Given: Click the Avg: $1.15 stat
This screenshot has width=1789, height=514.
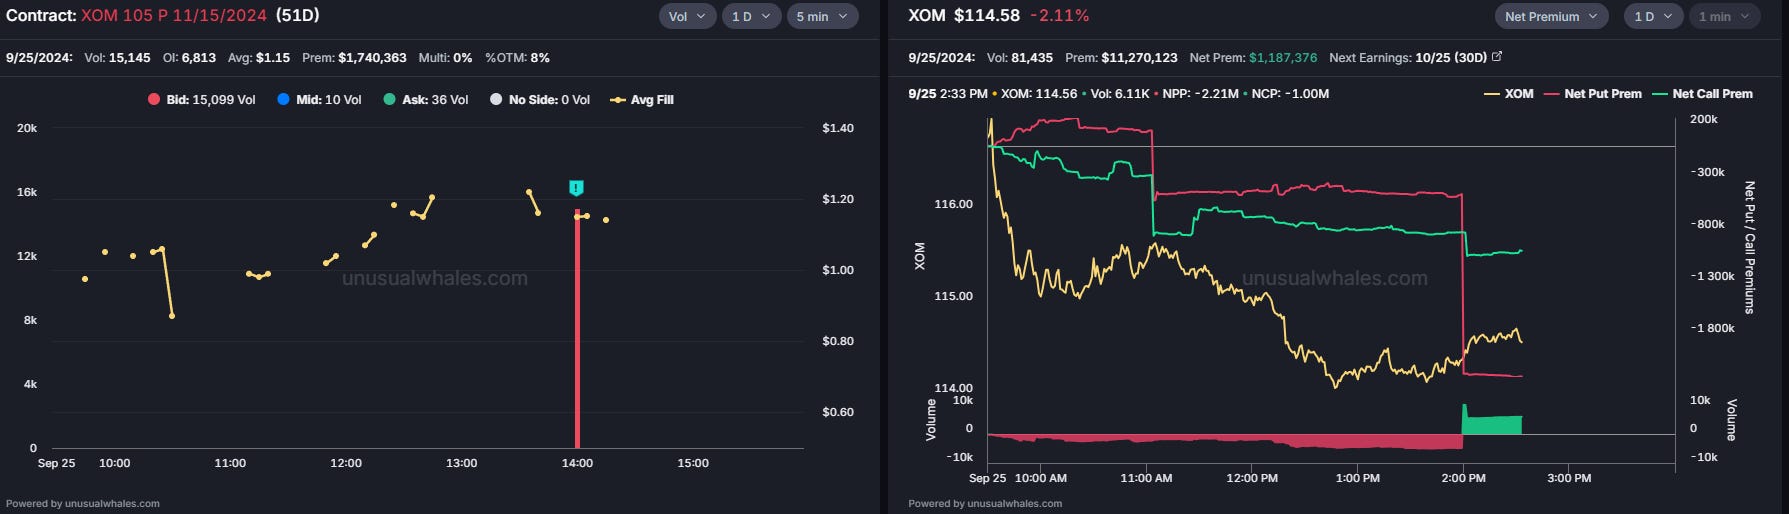Looking at the screenshot, I should [259, 58].
